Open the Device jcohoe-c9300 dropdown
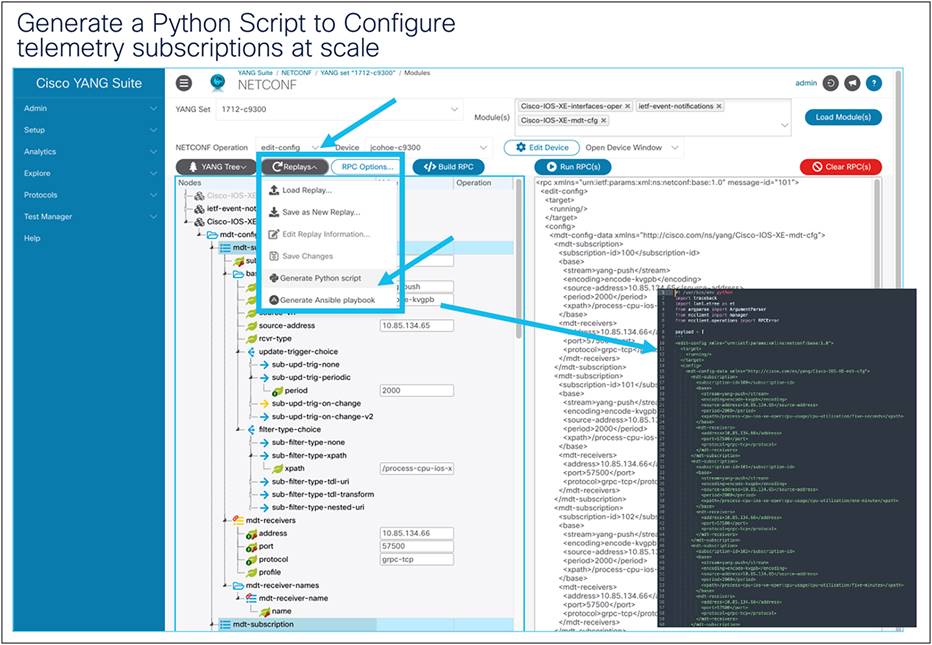Image resolution: width=932 pixels, height=645 pixels. (x=427, y=147)
